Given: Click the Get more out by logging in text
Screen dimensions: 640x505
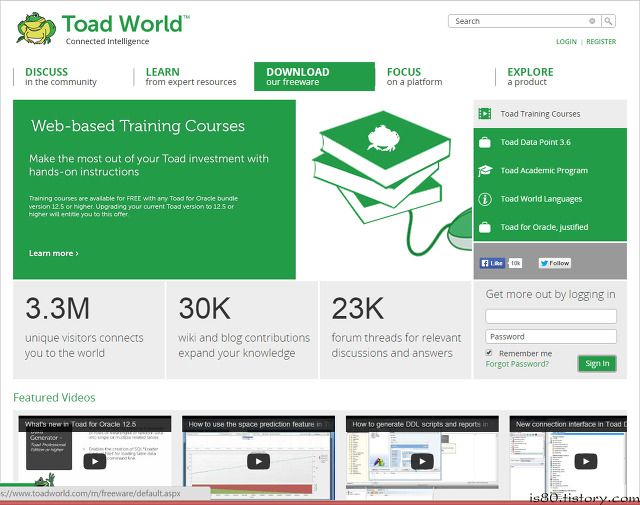Looking at the screenshot, I should point(550,294).
